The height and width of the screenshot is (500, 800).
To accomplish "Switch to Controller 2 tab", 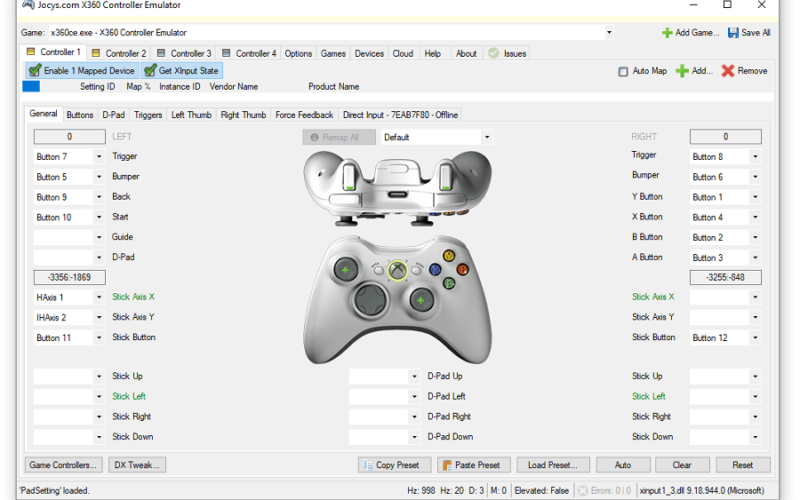I will (119, 53).
